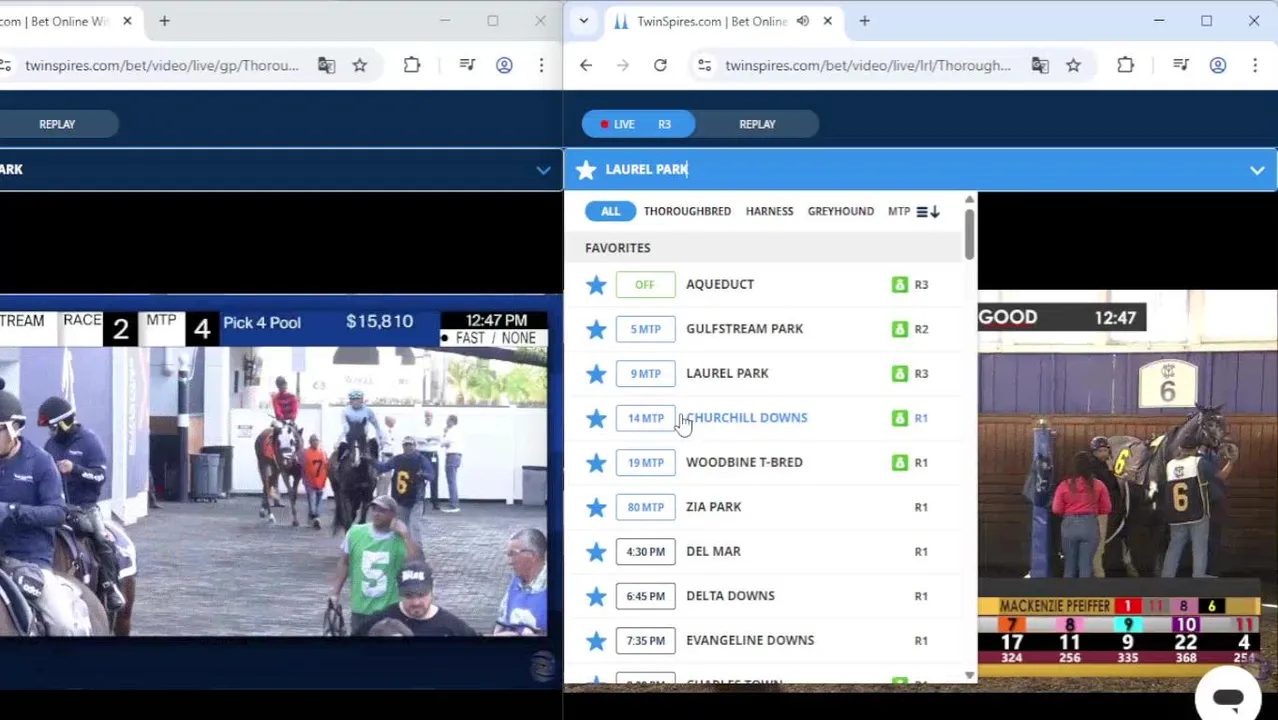Select Churchill Downs track
This screenshot has height=720, width=1278.
pyautogui.click(x=746, y=418)
